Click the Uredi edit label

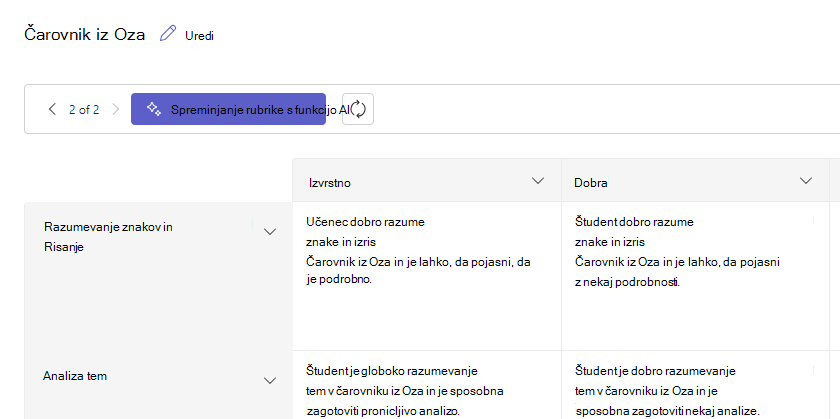199,36
